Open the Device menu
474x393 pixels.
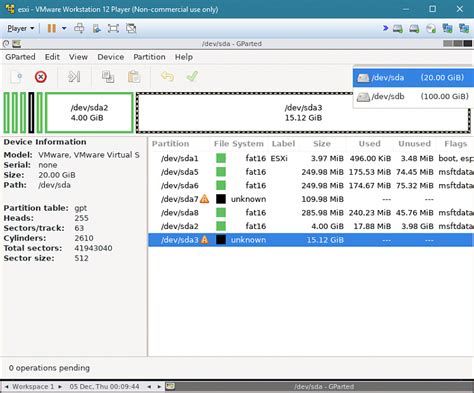point(111,57)
